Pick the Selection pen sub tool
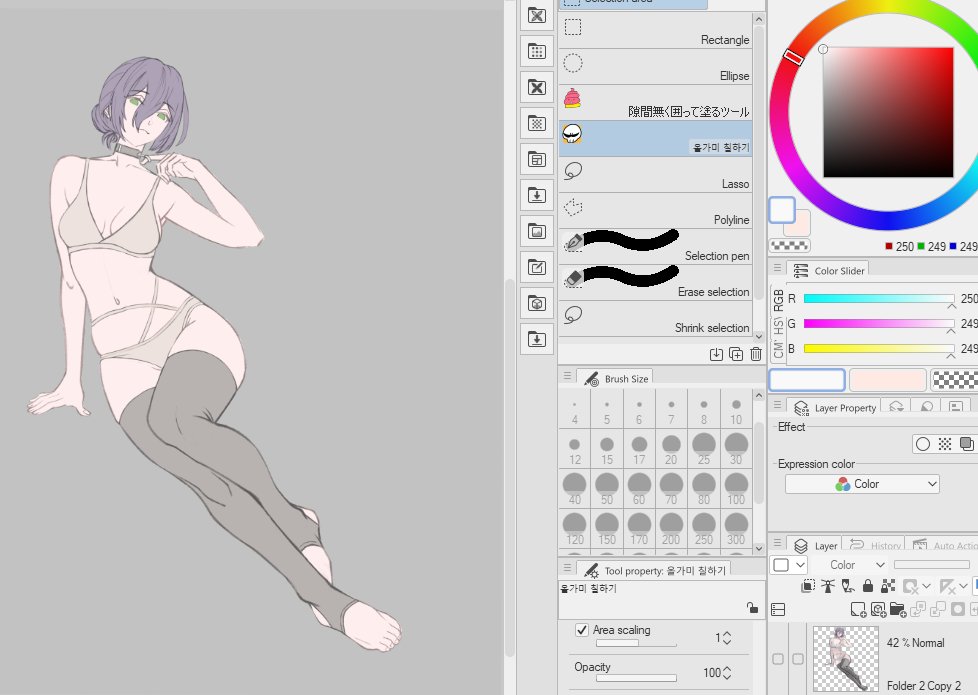This screenshot has height=695, width=978. tap(655, 247)
